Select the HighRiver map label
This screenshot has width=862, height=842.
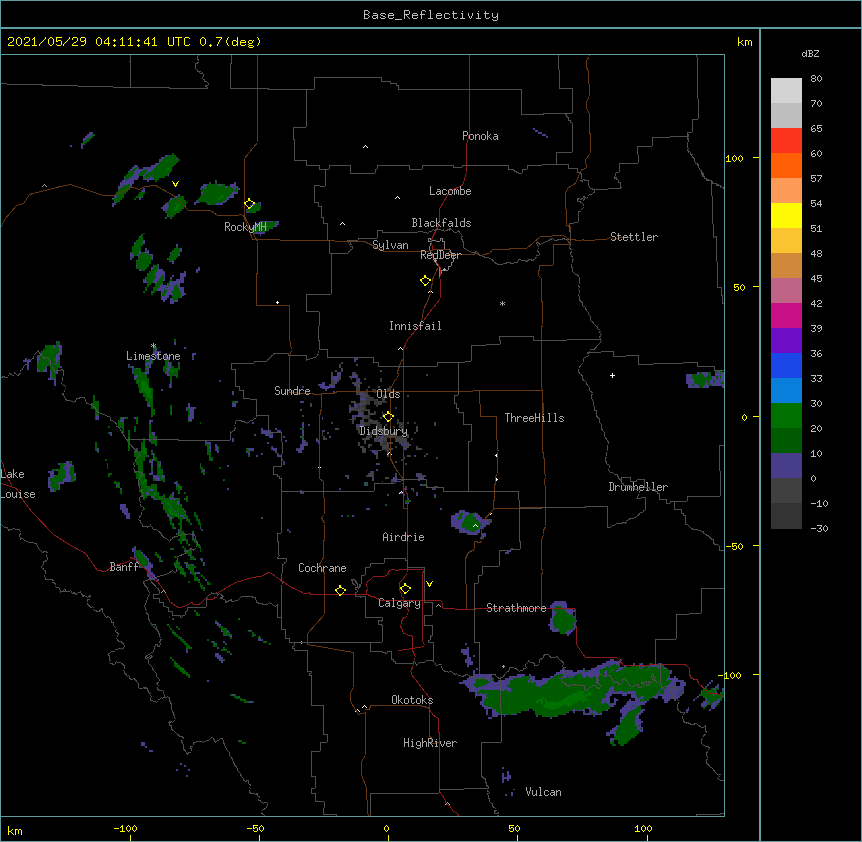(x=430, y=743)
